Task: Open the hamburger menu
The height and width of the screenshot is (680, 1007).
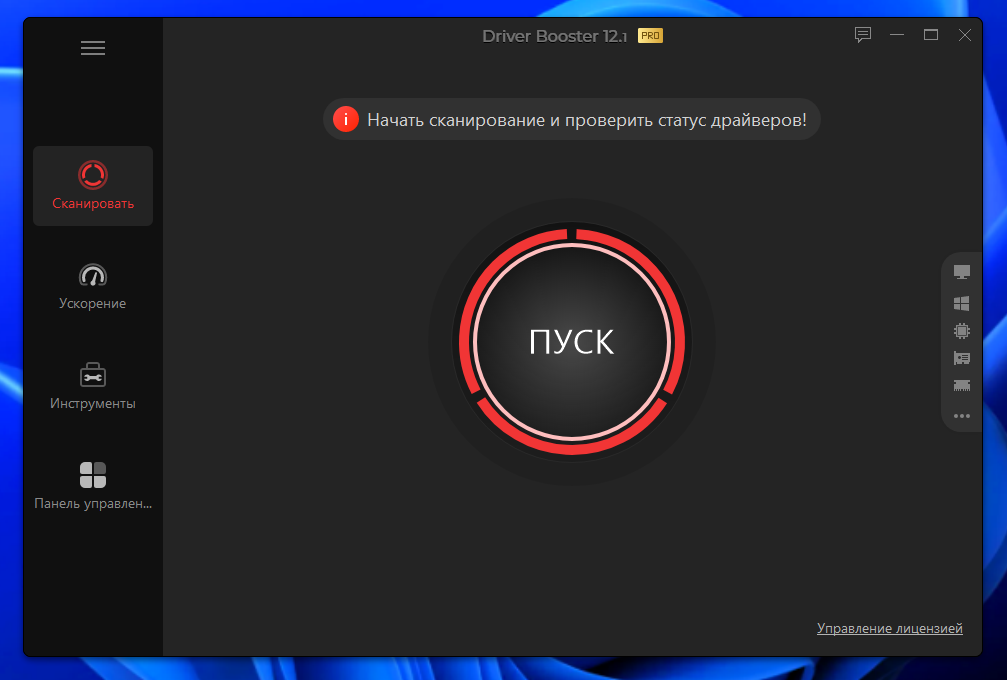Action: click(93, 47)
